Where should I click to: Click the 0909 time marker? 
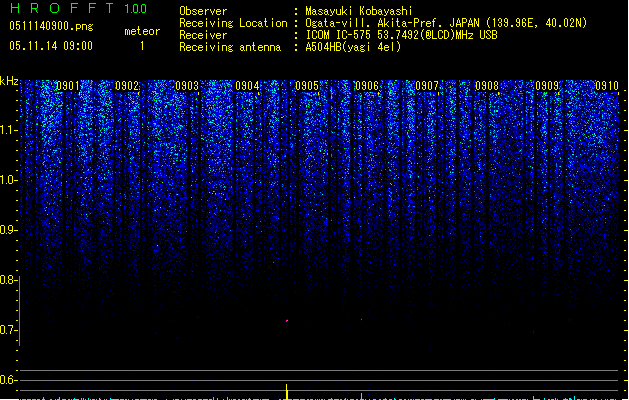point(547,86)
